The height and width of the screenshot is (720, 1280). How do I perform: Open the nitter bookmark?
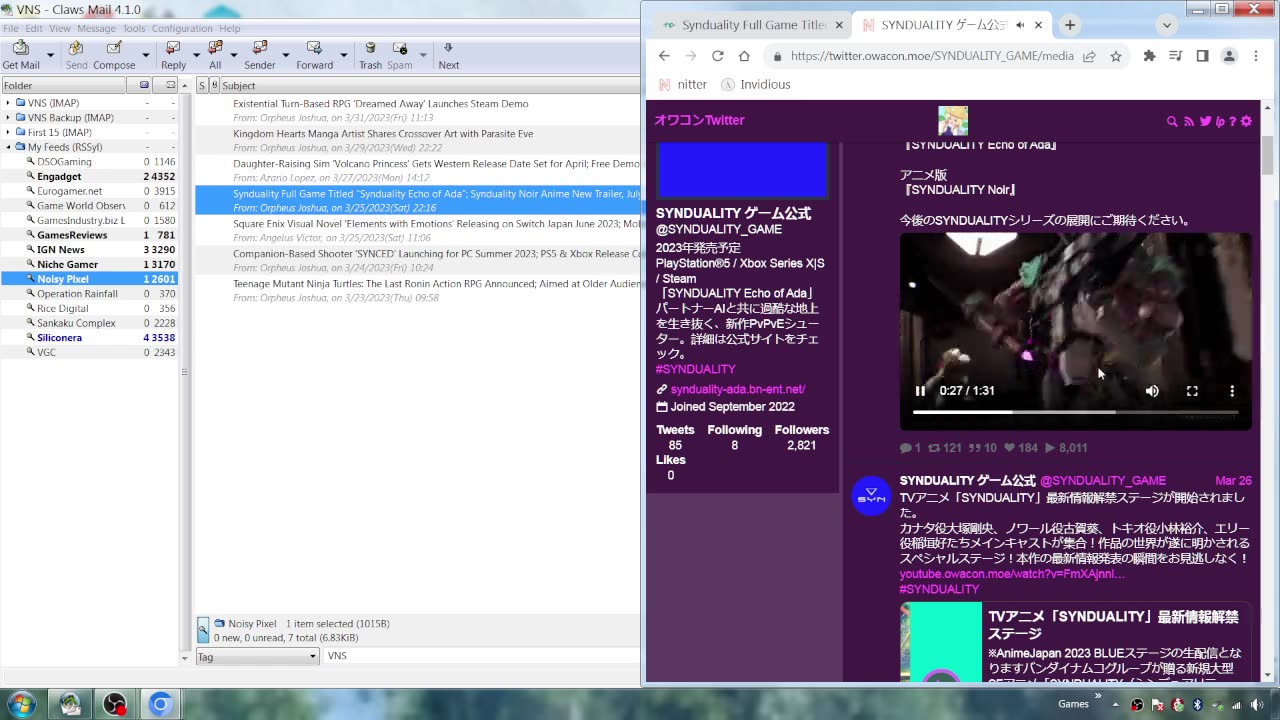tap(683, 85)
